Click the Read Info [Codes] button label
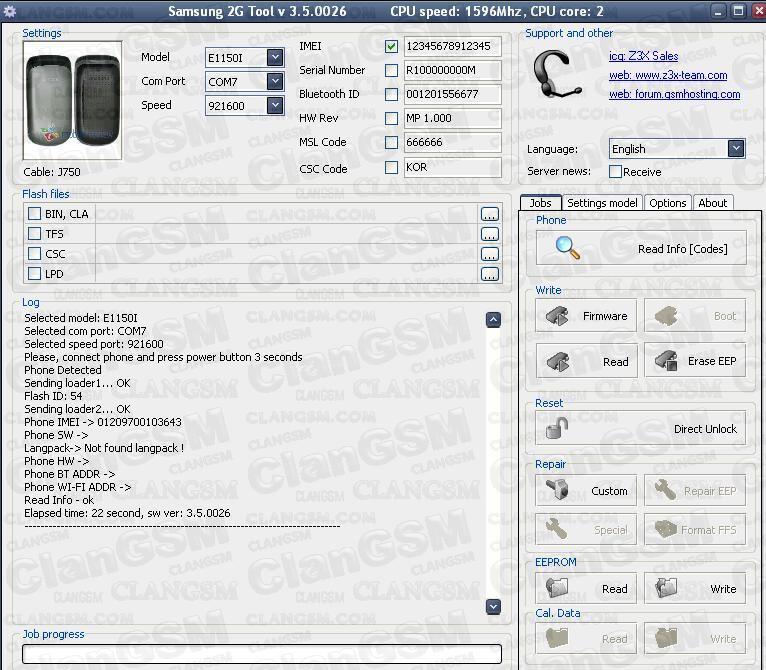Screen dimensions: 766x670 tap(682, 249)
